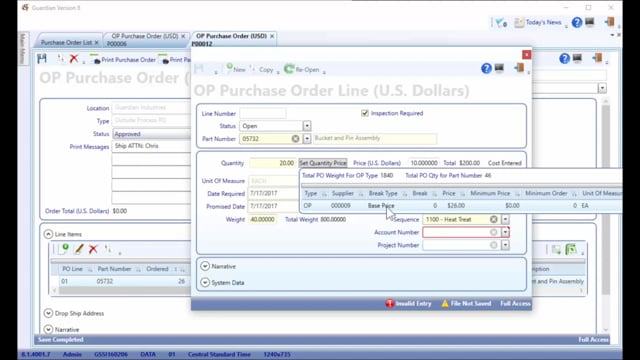Click the exit door icon in top application toolbar
This screenshot has height=360, width=640.
pyautogui.click(x=609, y=22)
